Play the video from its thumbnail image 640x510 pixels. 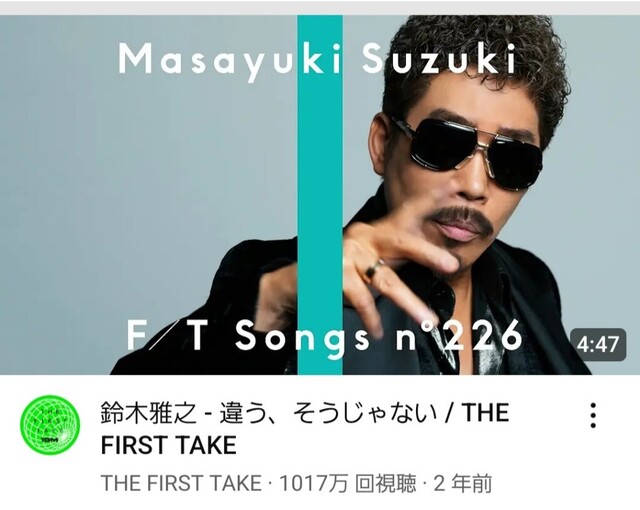(320, 195)
